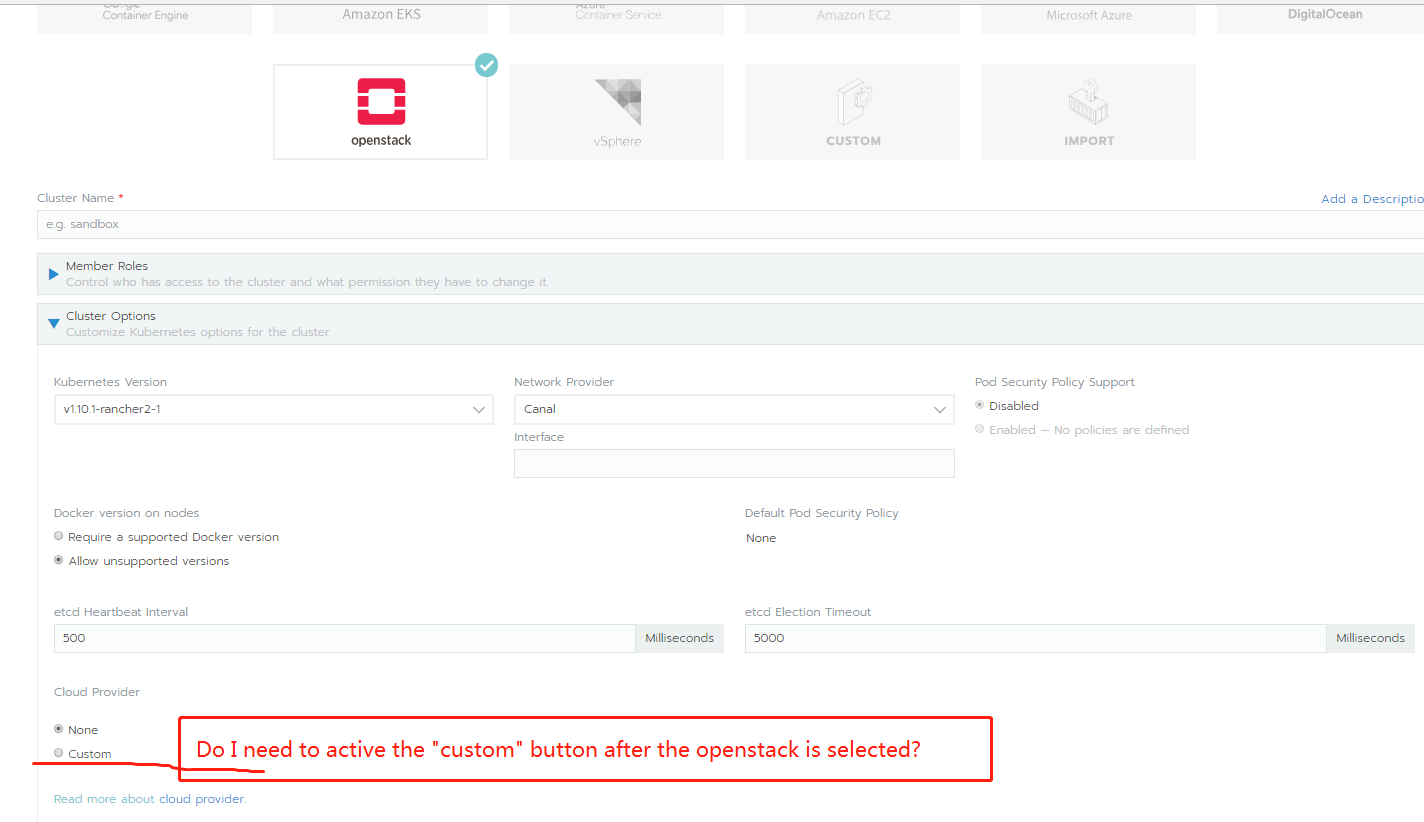Select Require a supported Docker version
The height and width of the screenshot is (822, 1424).
pos(58,535)
